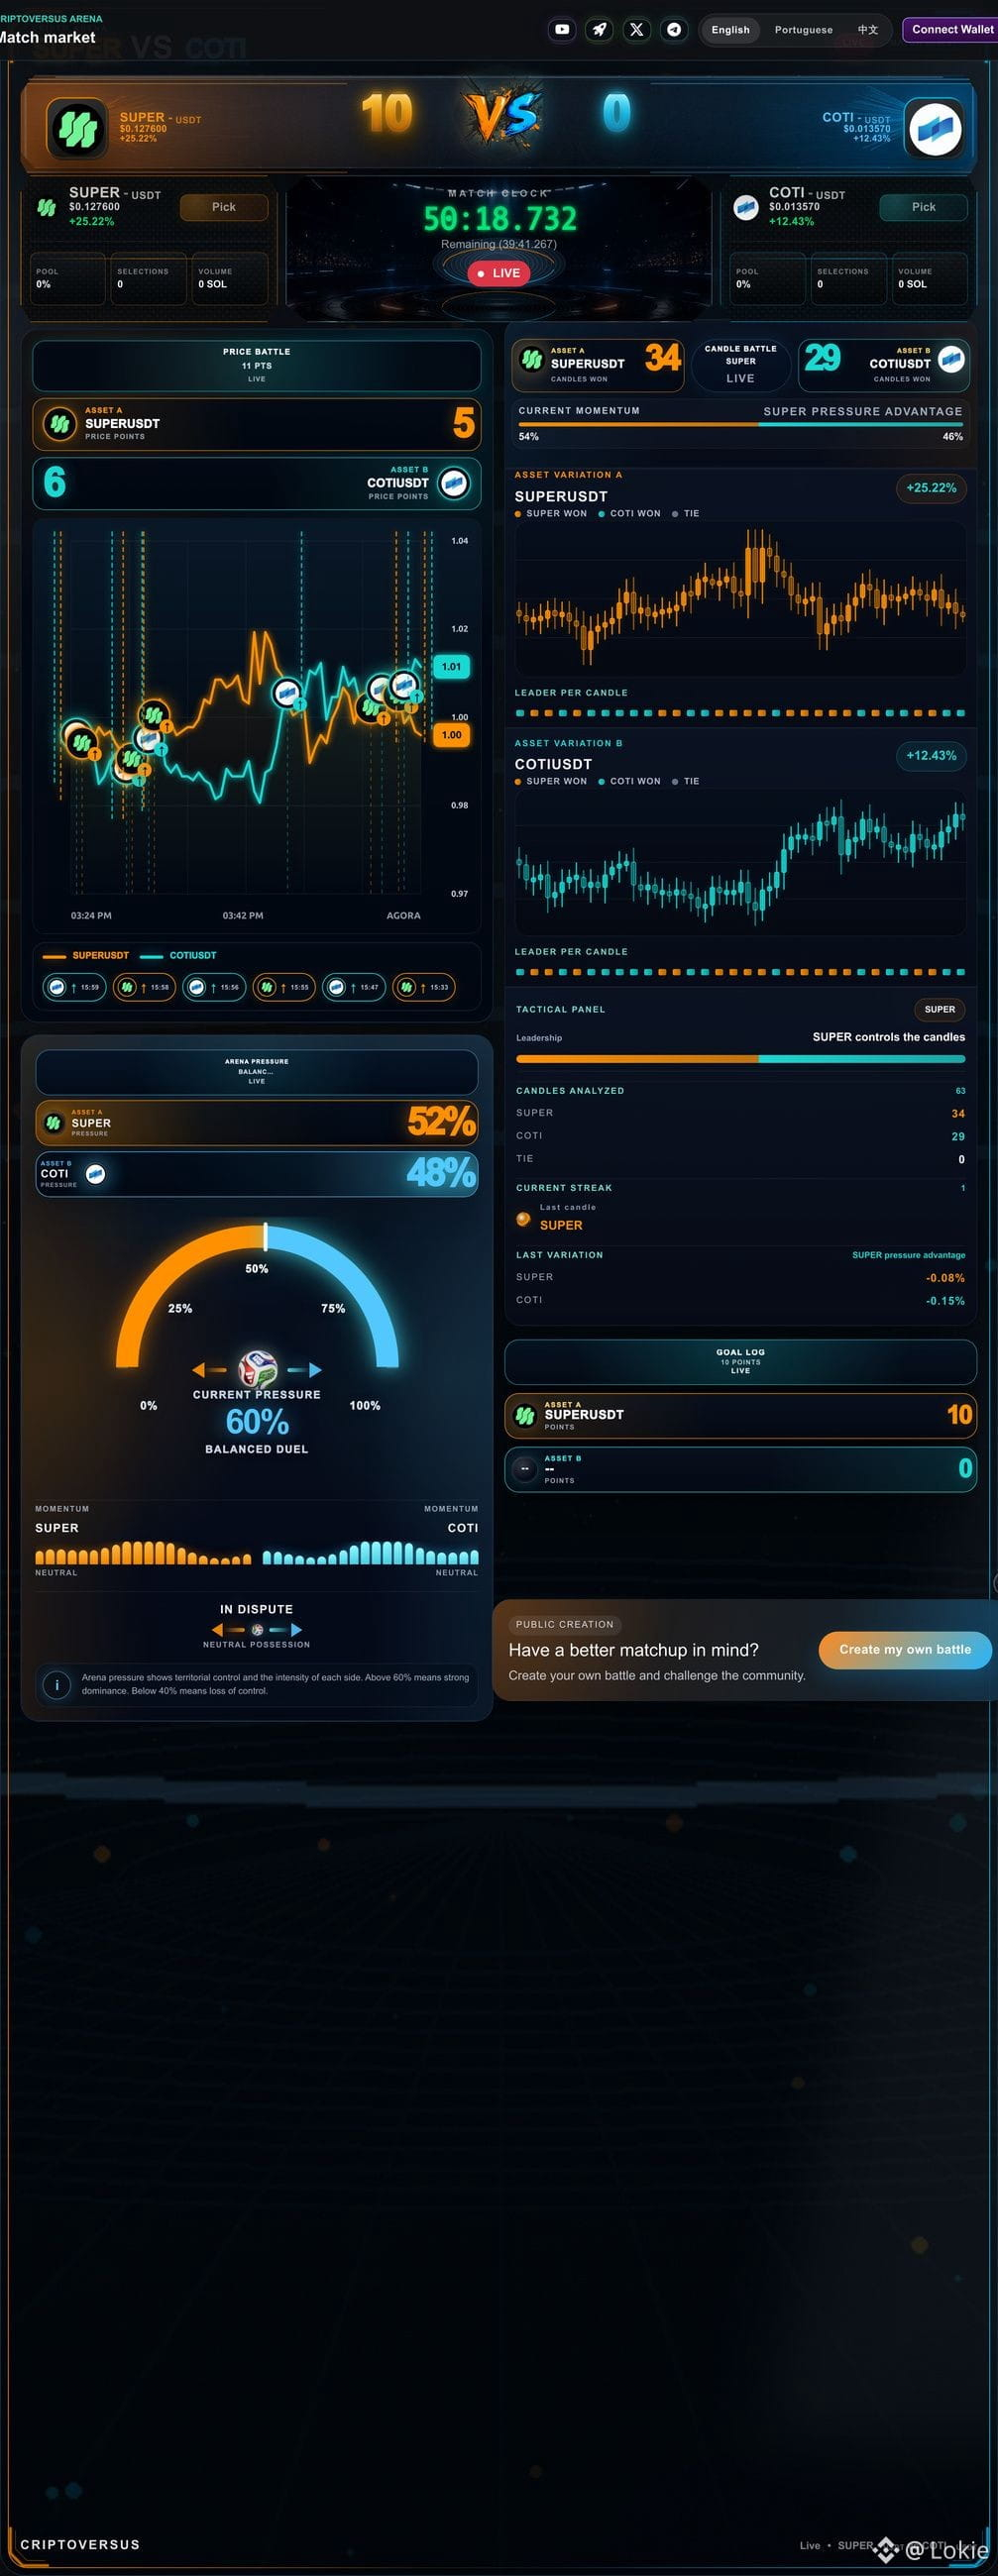
Task: Click the SUPERUSDT icon in Goal Log
Action: tap(525, 1415)
